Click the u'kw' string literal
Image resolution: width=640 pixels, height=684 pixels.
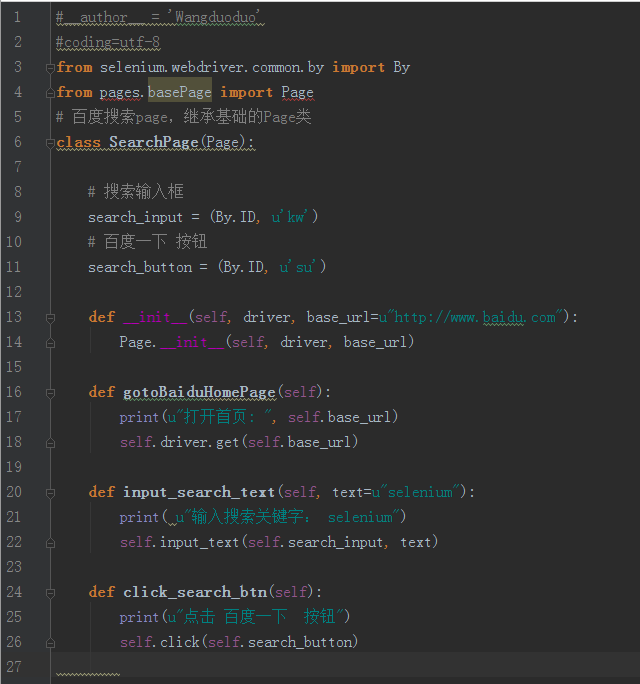289,217
